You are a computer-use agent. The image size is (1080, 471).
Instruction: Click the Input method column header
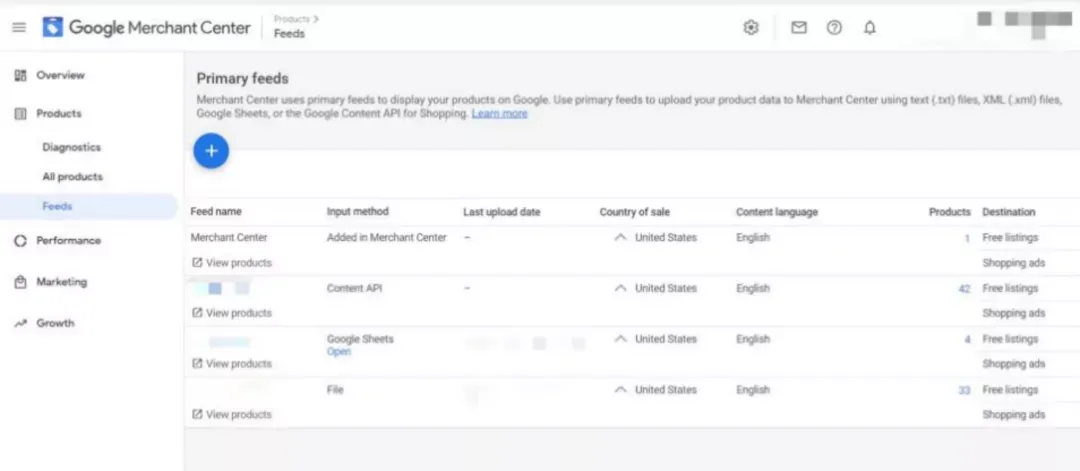point(357,212)
